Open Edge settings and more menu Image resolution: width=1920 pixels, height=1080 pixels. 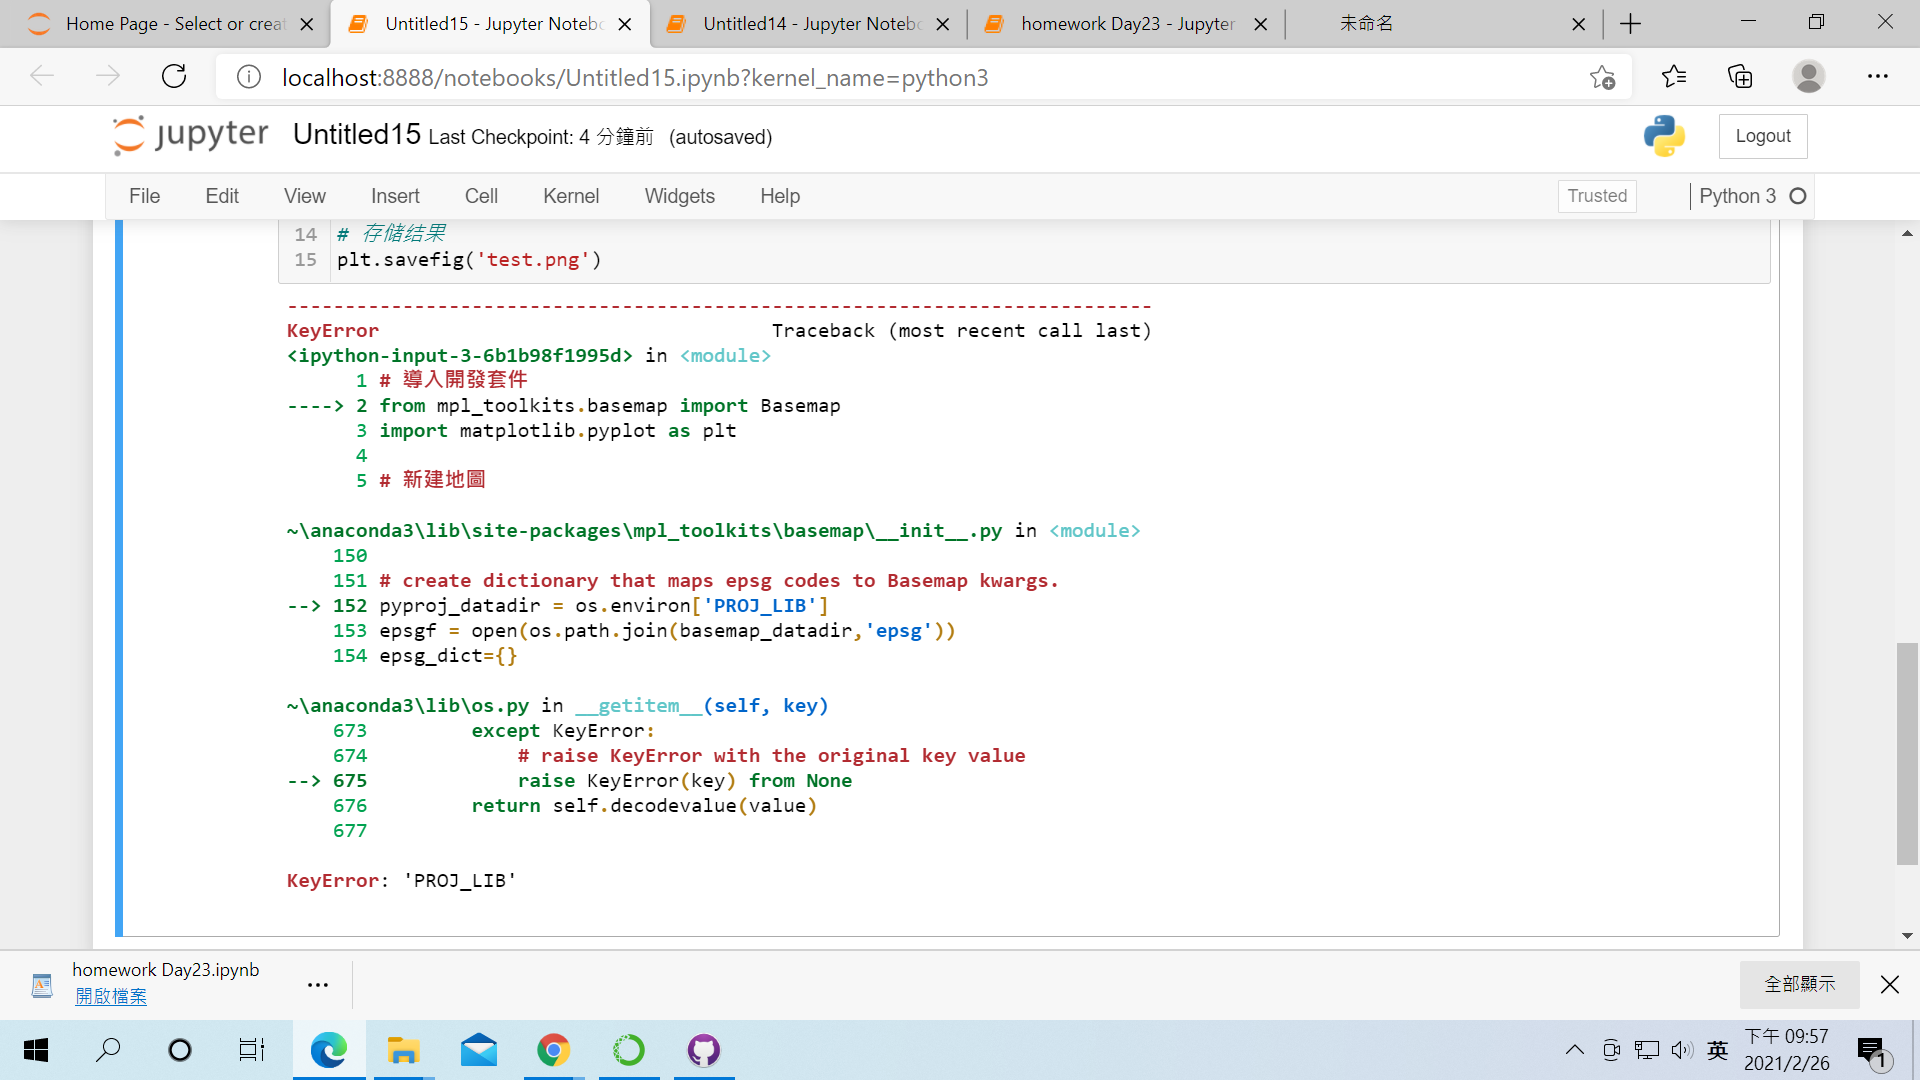(x=1878, y=77)
